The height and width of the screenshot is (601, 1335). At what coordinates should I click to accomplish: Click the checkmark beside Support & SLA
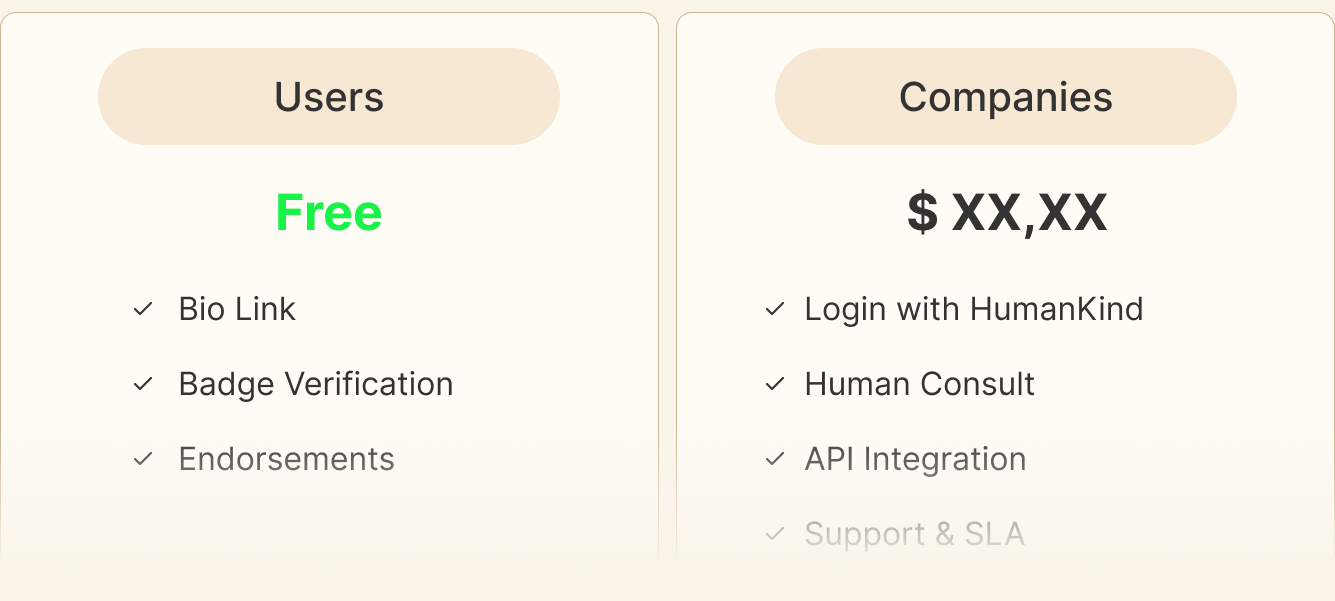(x=775, y=534)
